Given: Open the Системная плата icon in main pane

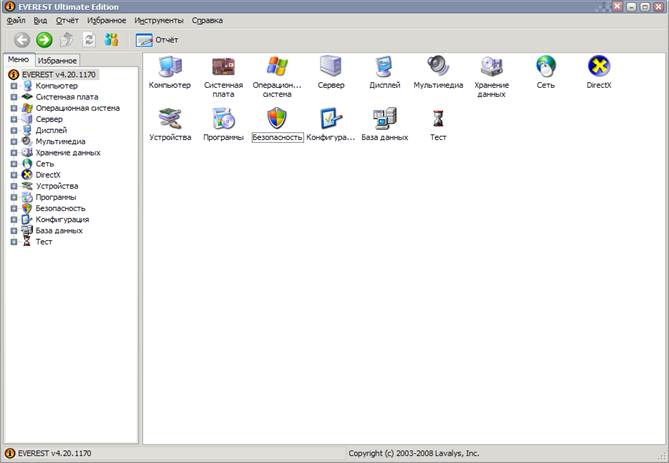Looking at the screenshot, I should [x=223, y=67].
